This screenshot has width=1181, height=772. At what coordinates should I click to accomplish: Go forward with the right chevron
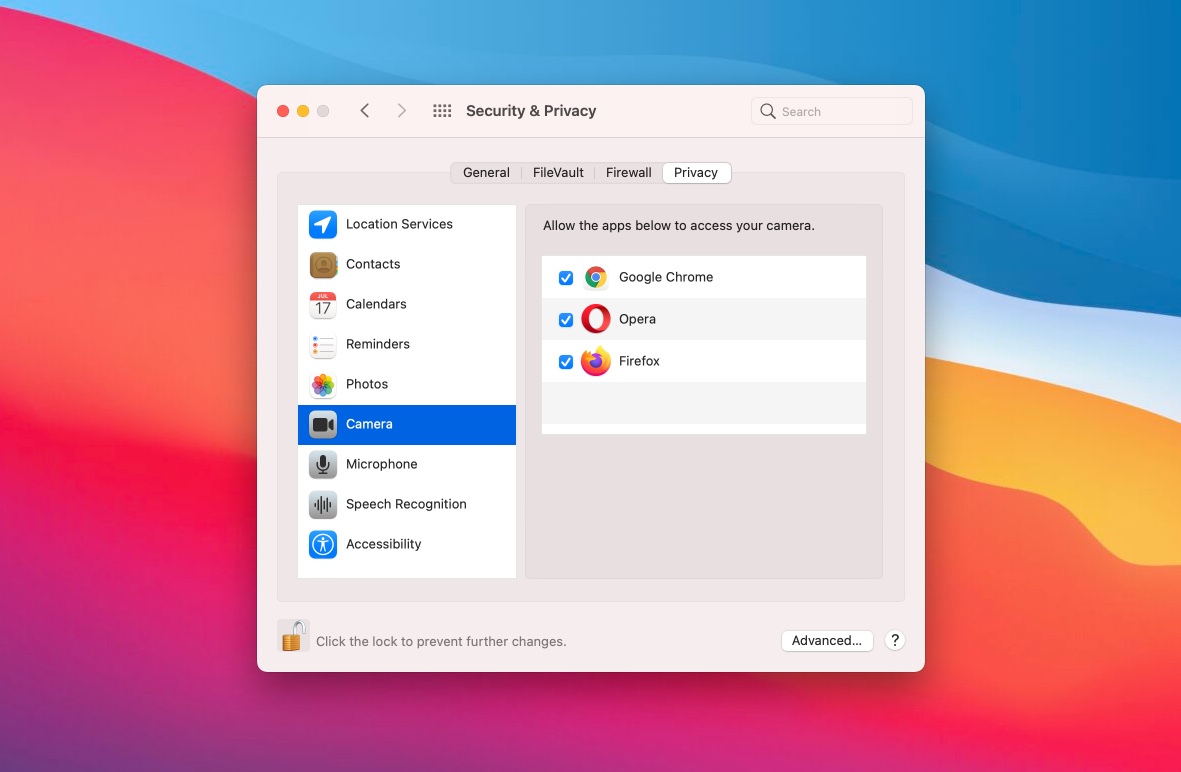[x=401, y=111]
